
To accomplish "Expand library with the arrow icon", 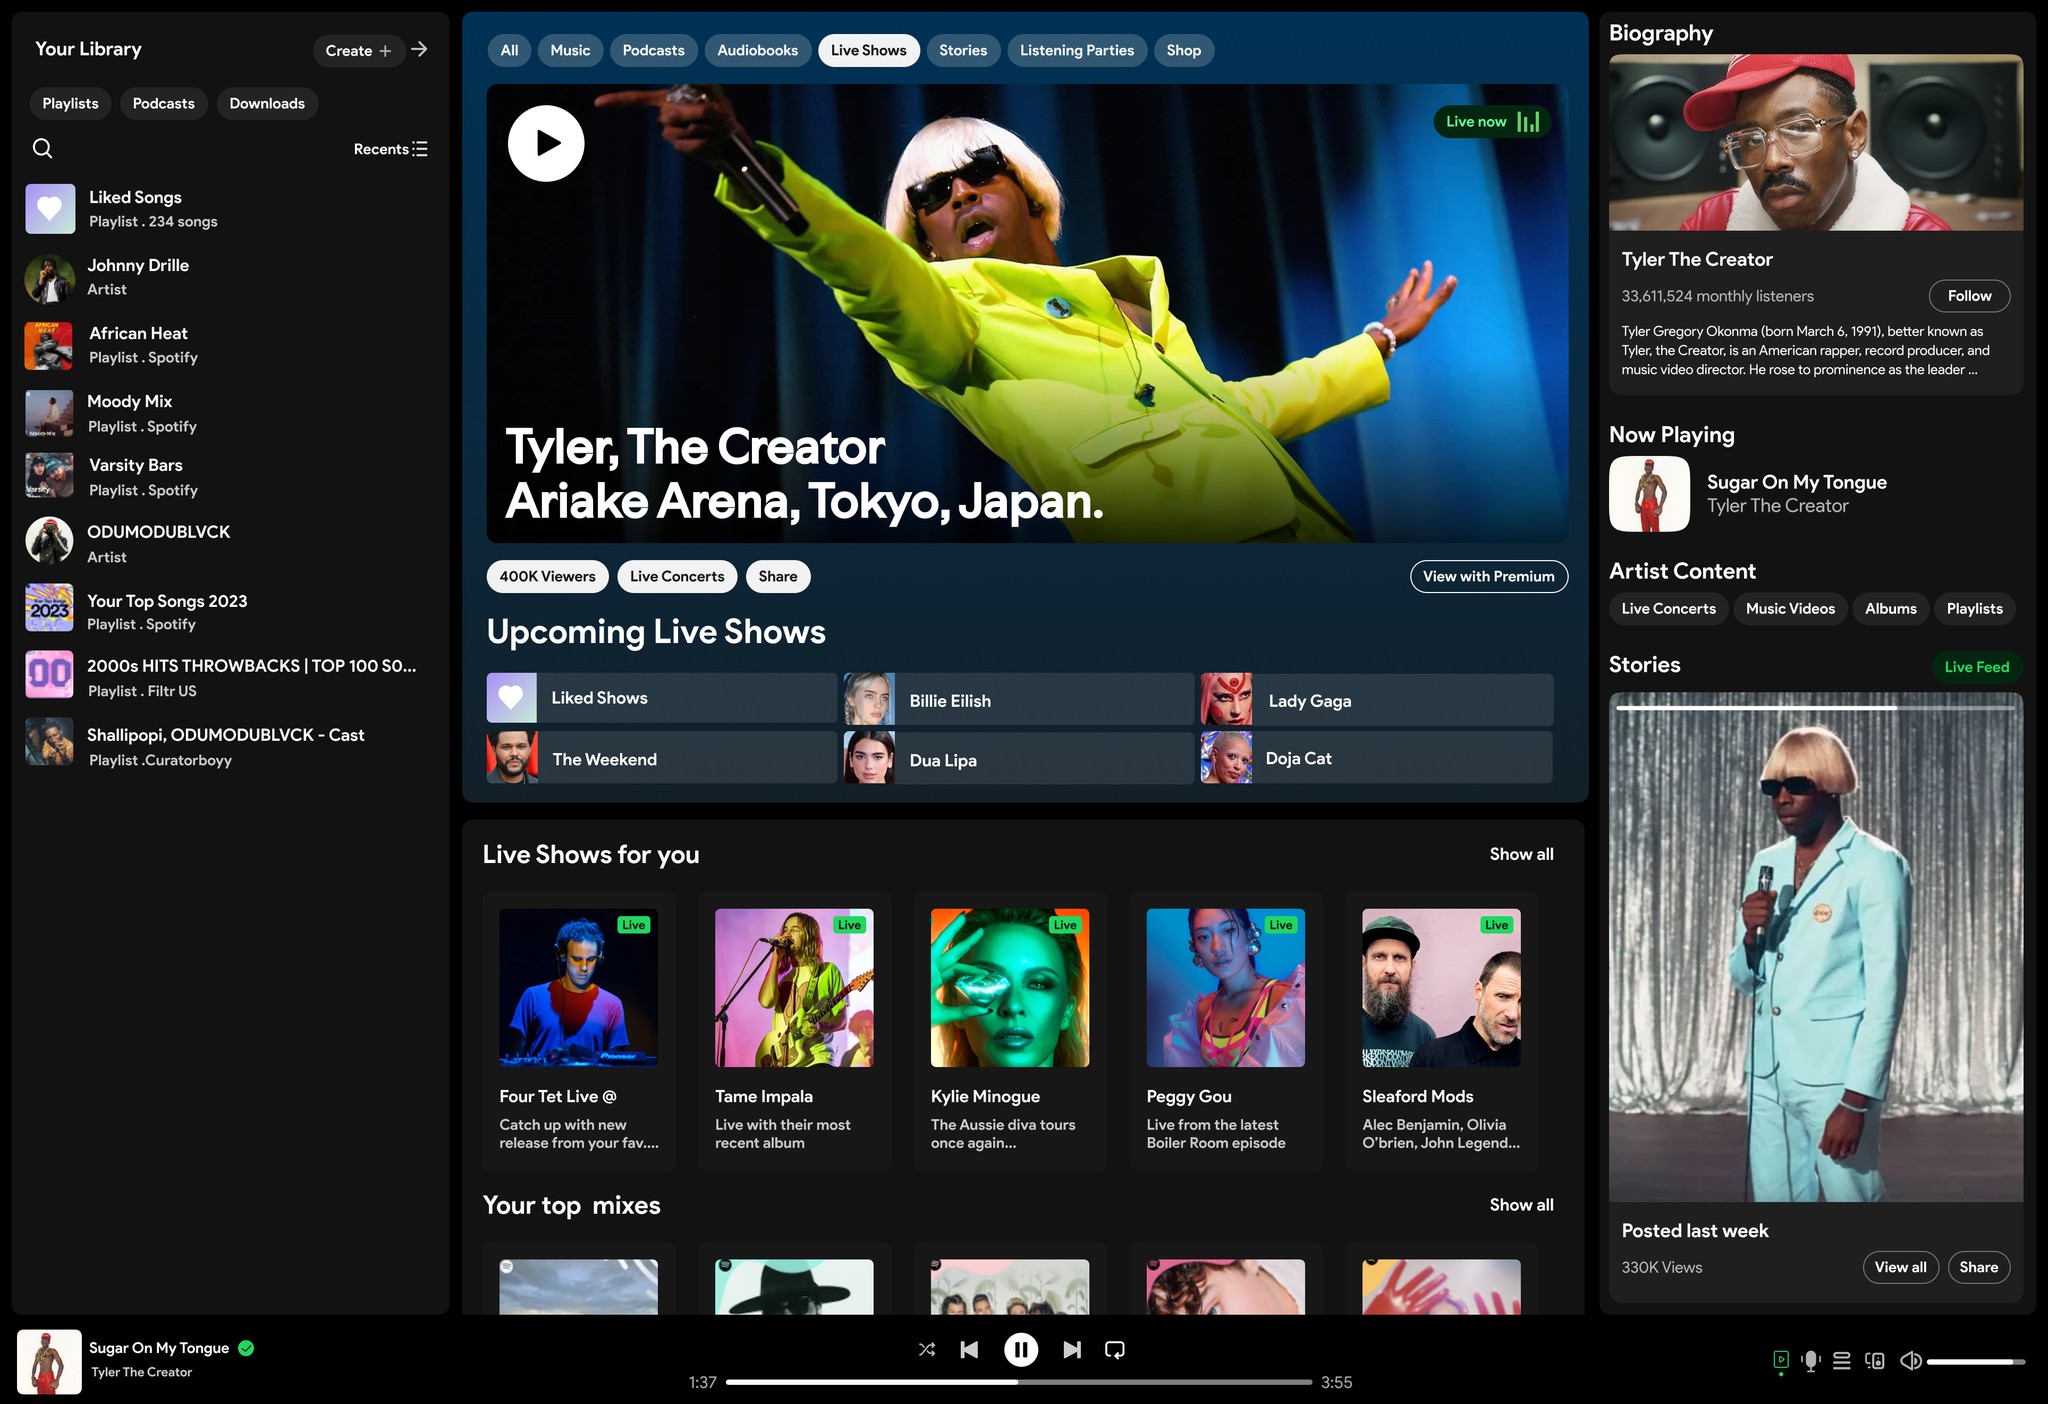I will click(419, 49).
